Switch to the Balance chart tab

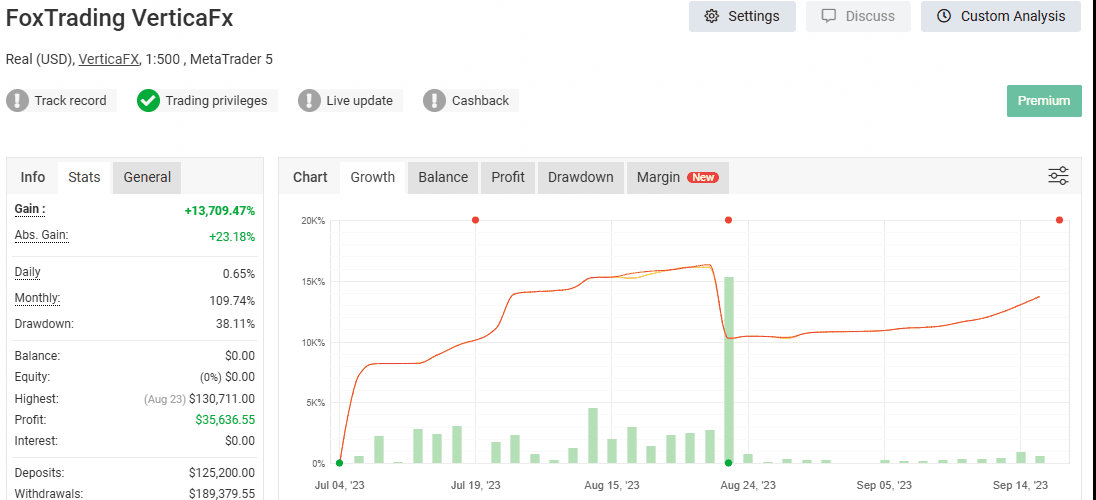[443, 177]
